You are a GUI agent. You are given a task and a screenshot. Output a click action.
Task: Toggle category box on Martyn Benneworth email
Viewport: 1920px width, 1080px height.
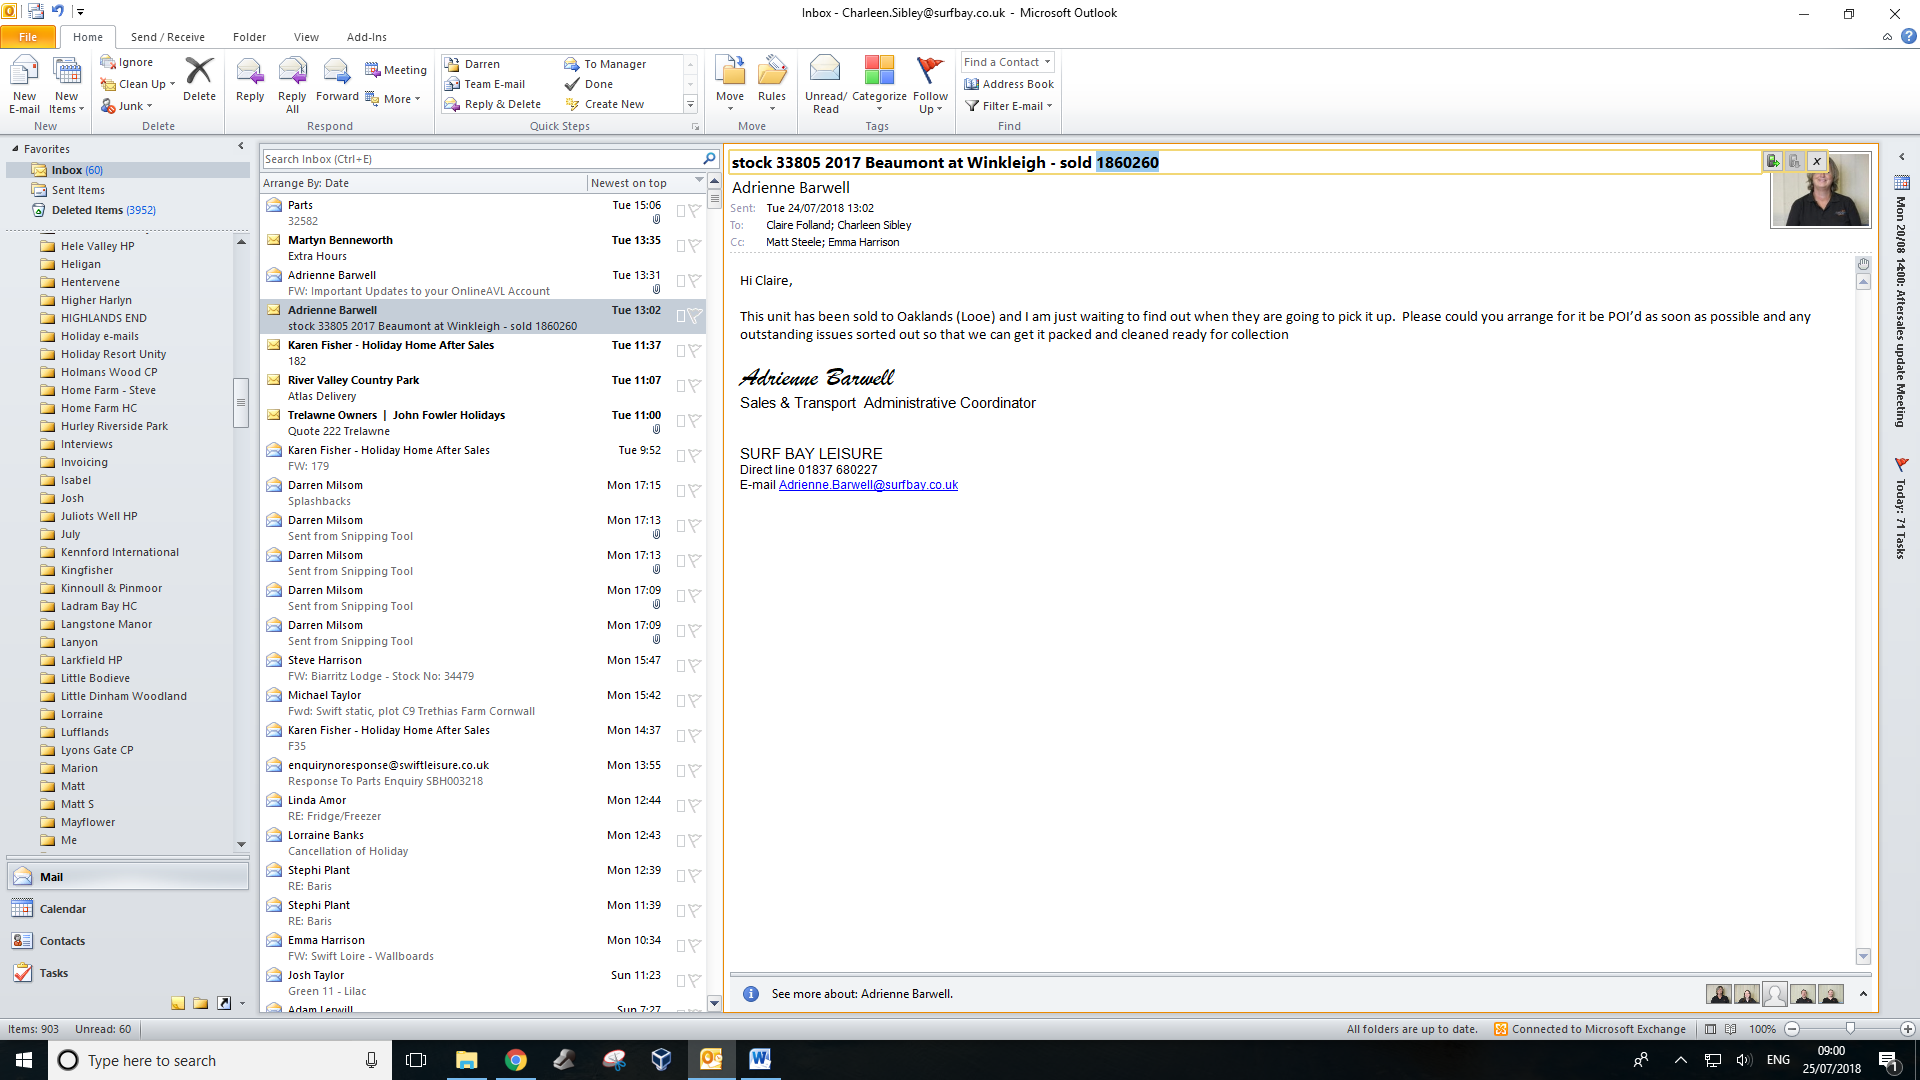click(681, 246)
